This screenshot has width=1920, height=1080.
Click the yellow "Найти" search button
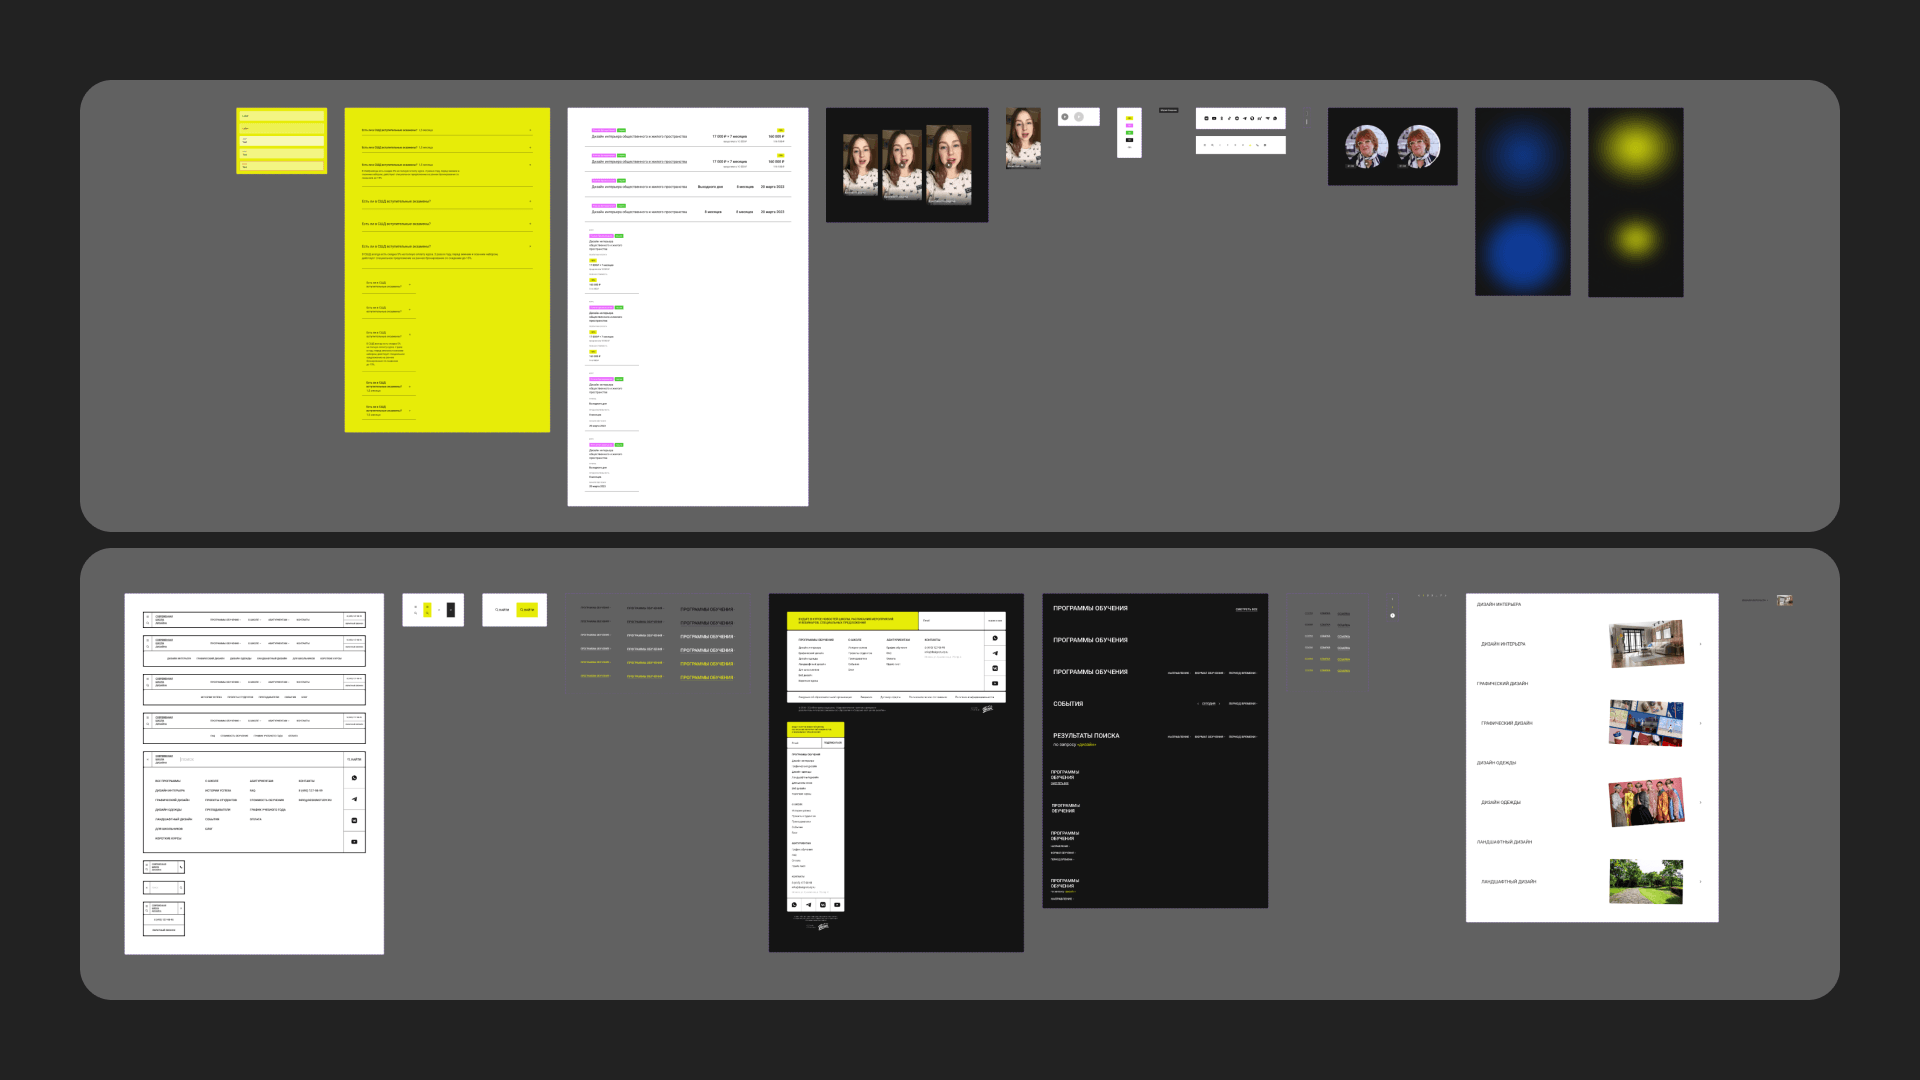click(527, 610)
